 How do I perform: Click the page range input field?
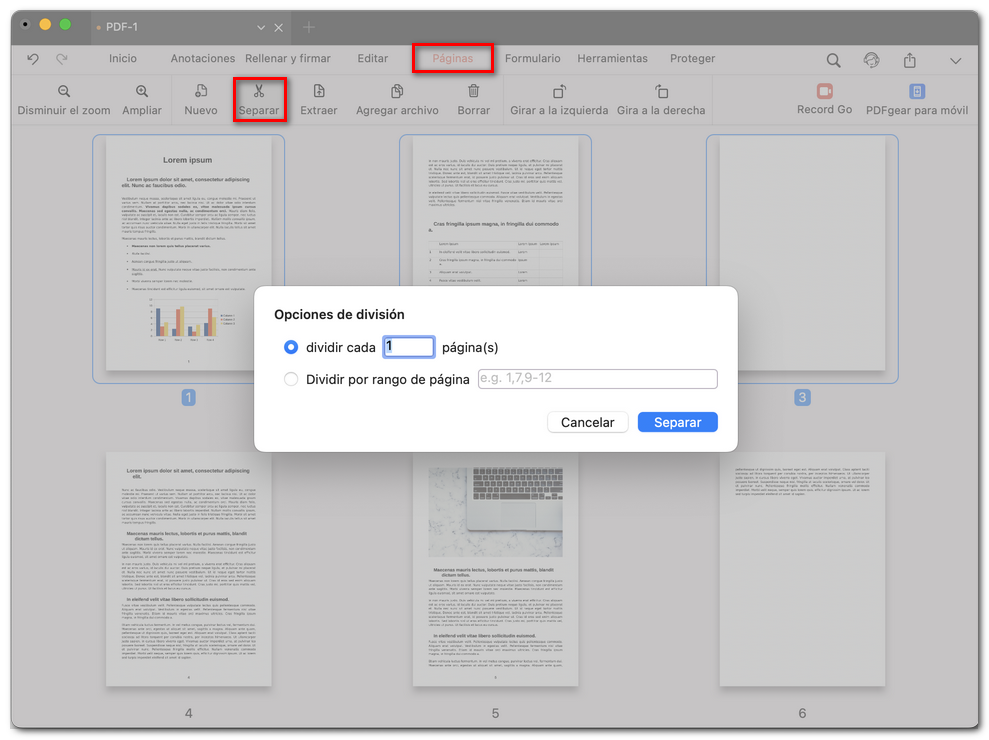[597, 379]
